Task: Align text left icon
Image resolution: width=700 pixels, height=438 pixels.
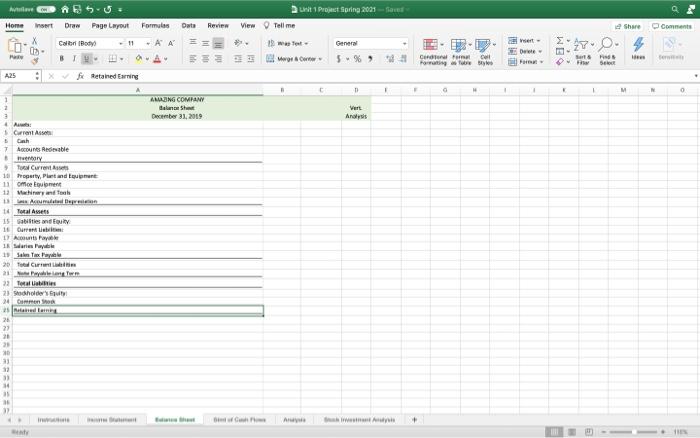Action: pos(192,58)
